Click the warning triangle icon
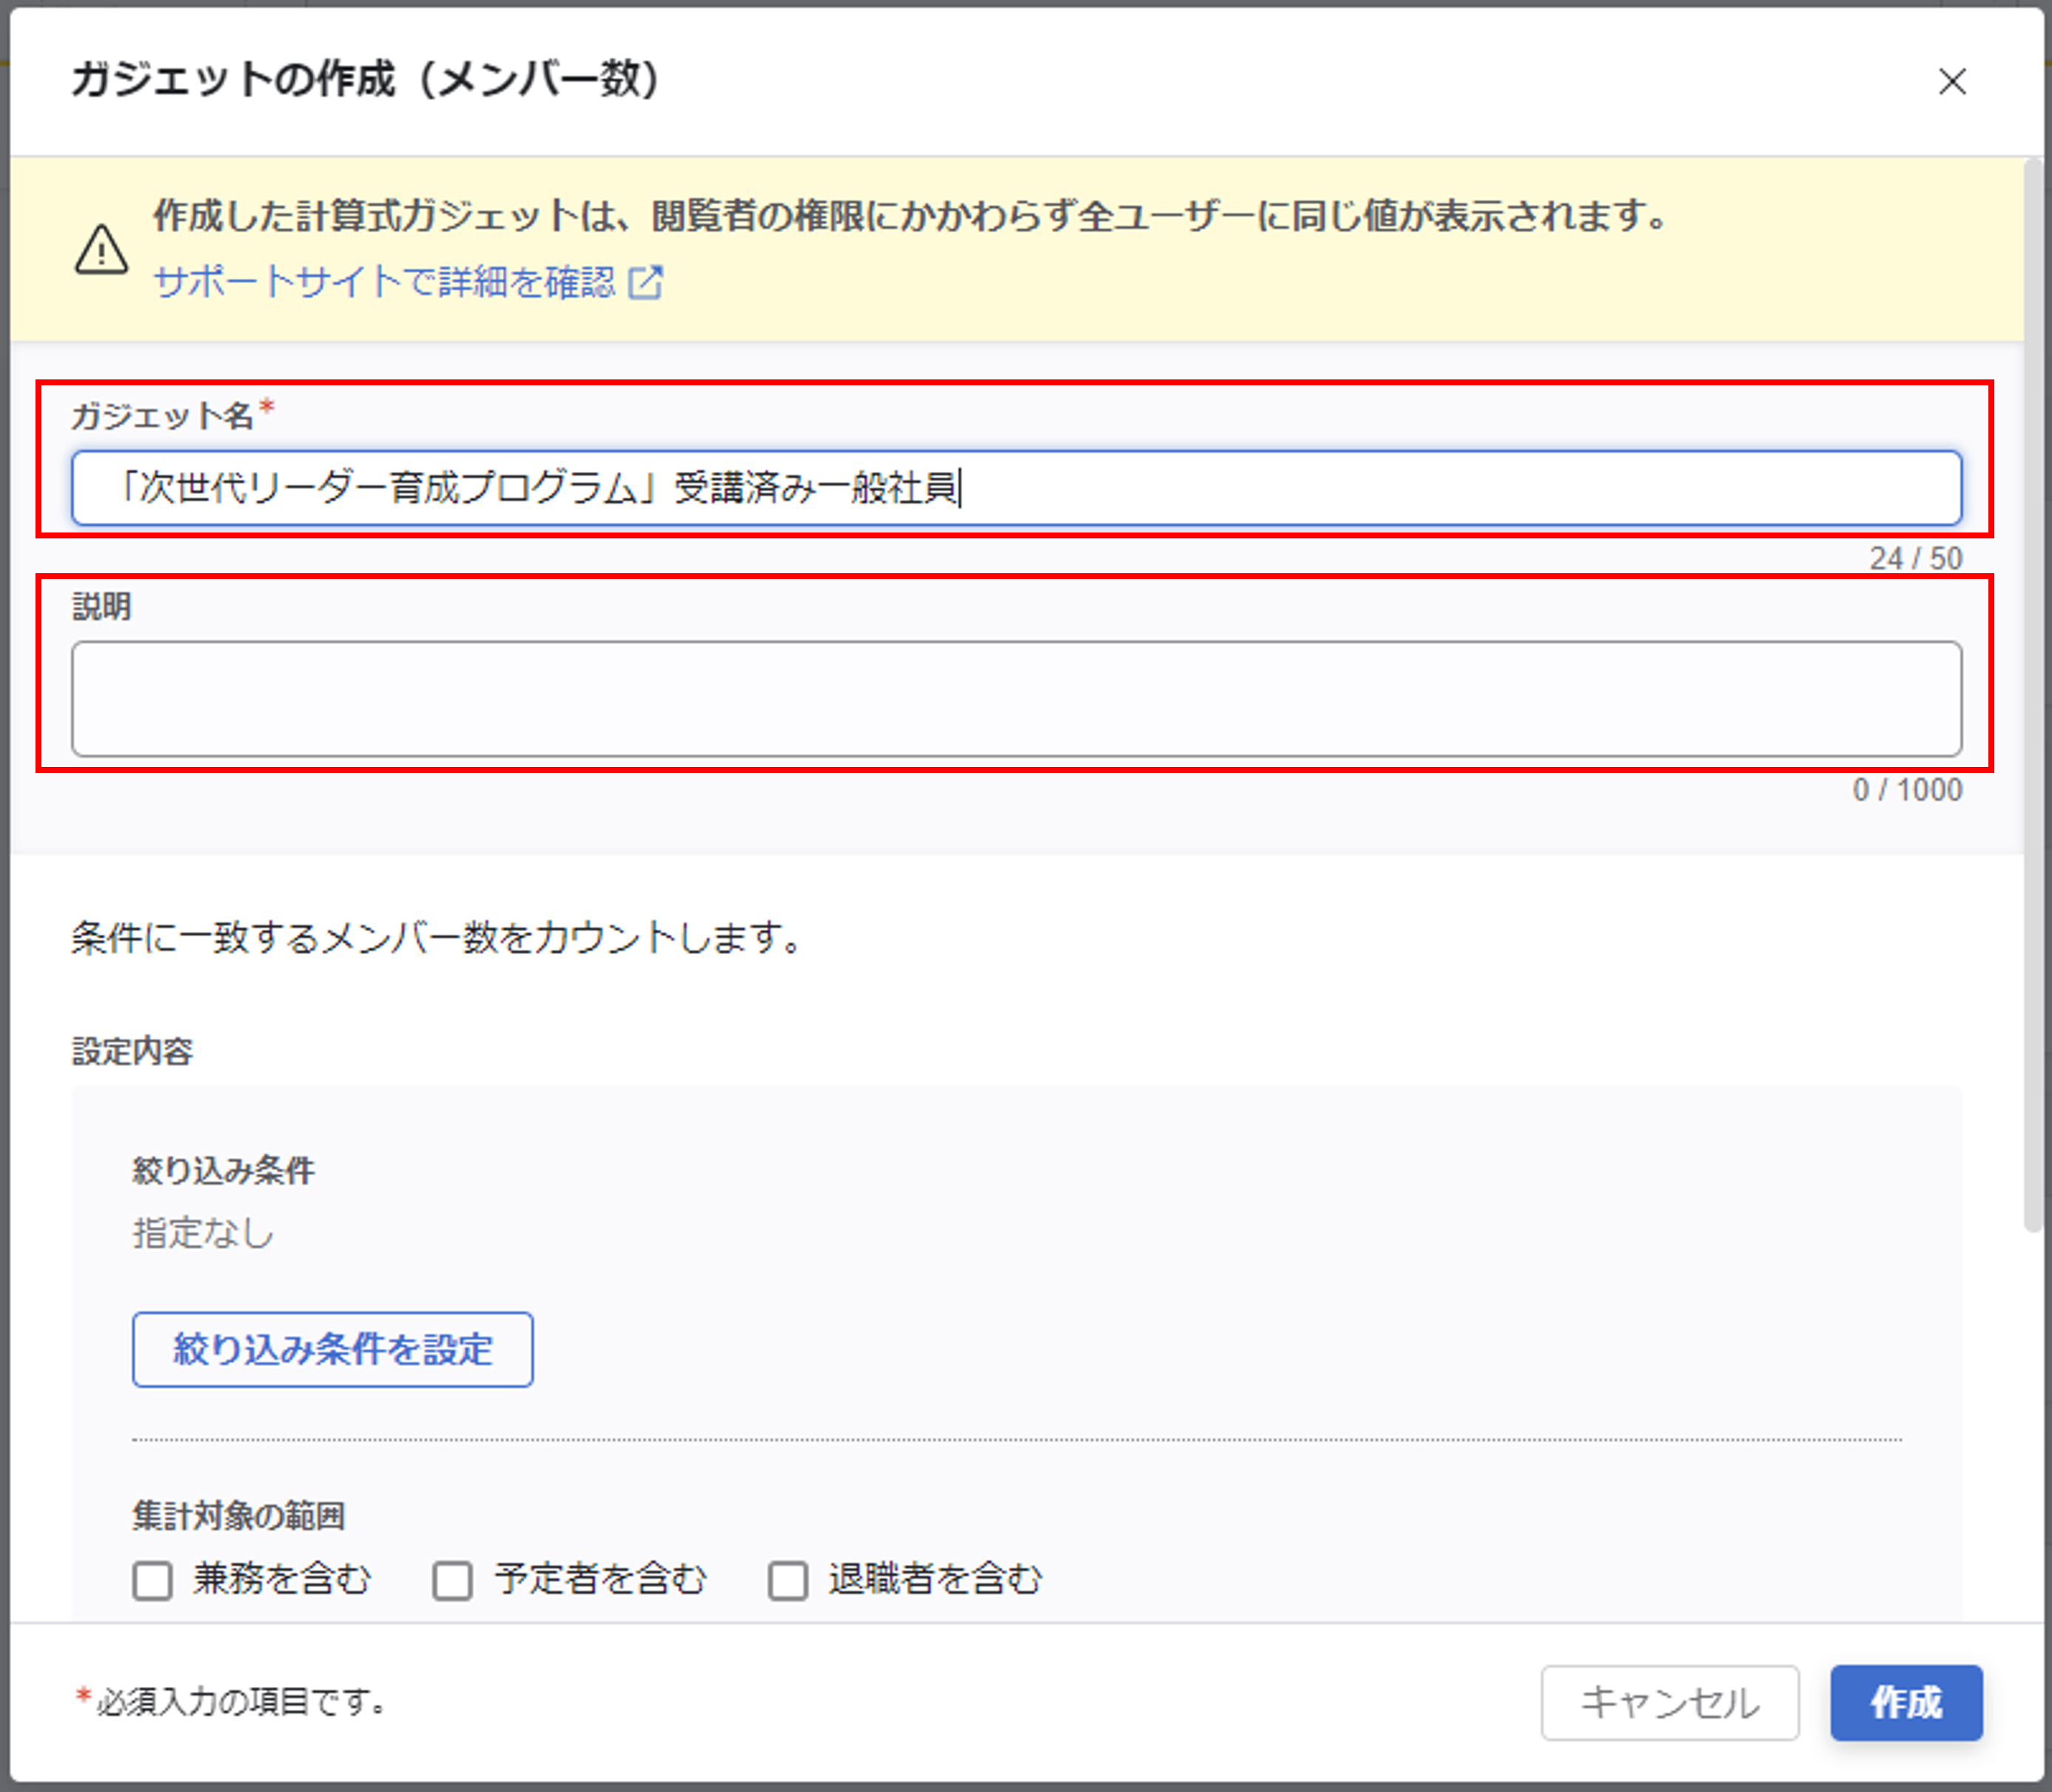 (101, 250)
